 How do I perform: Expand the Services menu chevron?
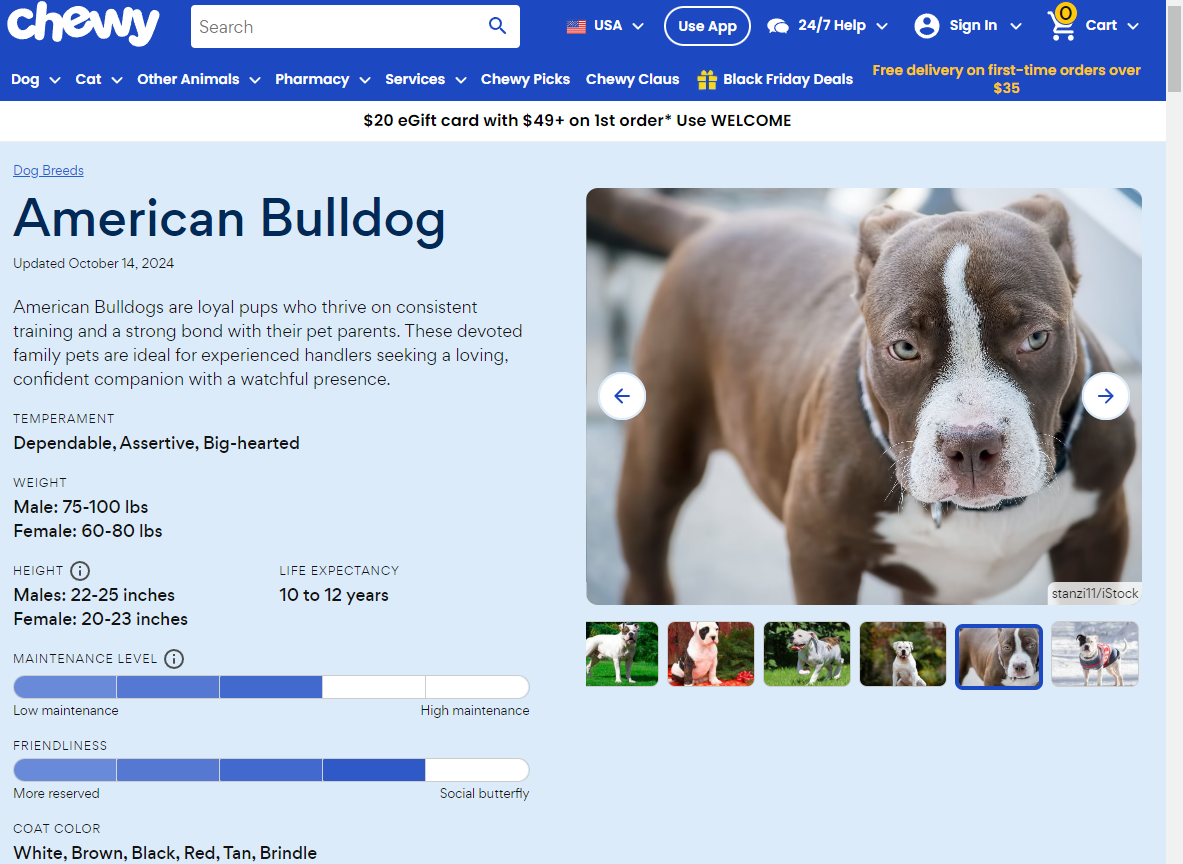pyautogui.click(x=461, y=80)
